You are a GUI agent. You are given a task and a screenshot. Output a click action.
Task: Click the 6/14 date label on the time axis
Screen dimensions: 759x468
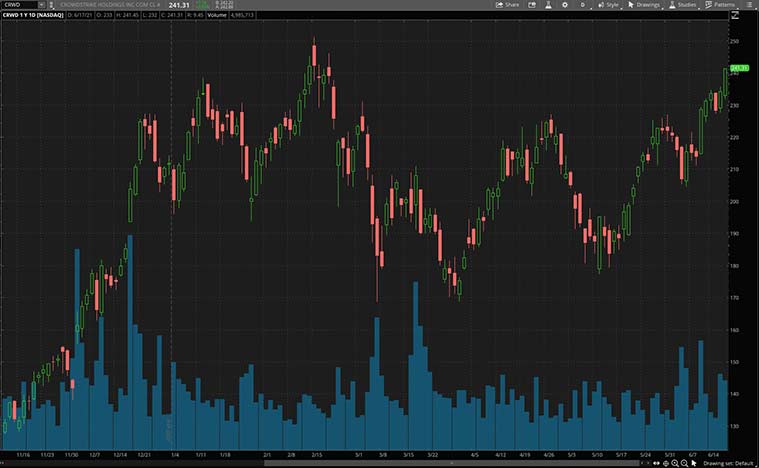(713, 455)
